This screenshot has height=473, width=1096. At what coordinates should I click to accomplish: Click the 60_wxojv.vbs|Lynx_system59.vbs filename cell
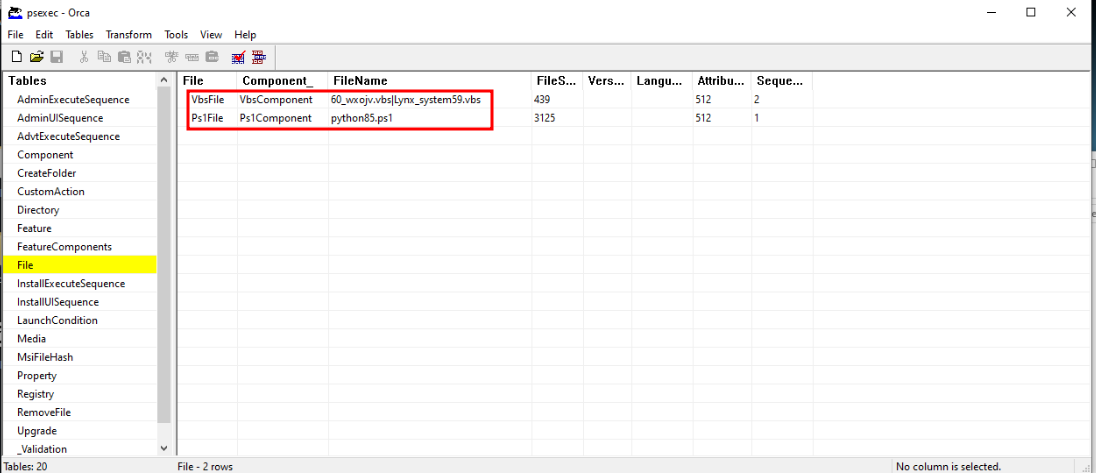(431, 100)
